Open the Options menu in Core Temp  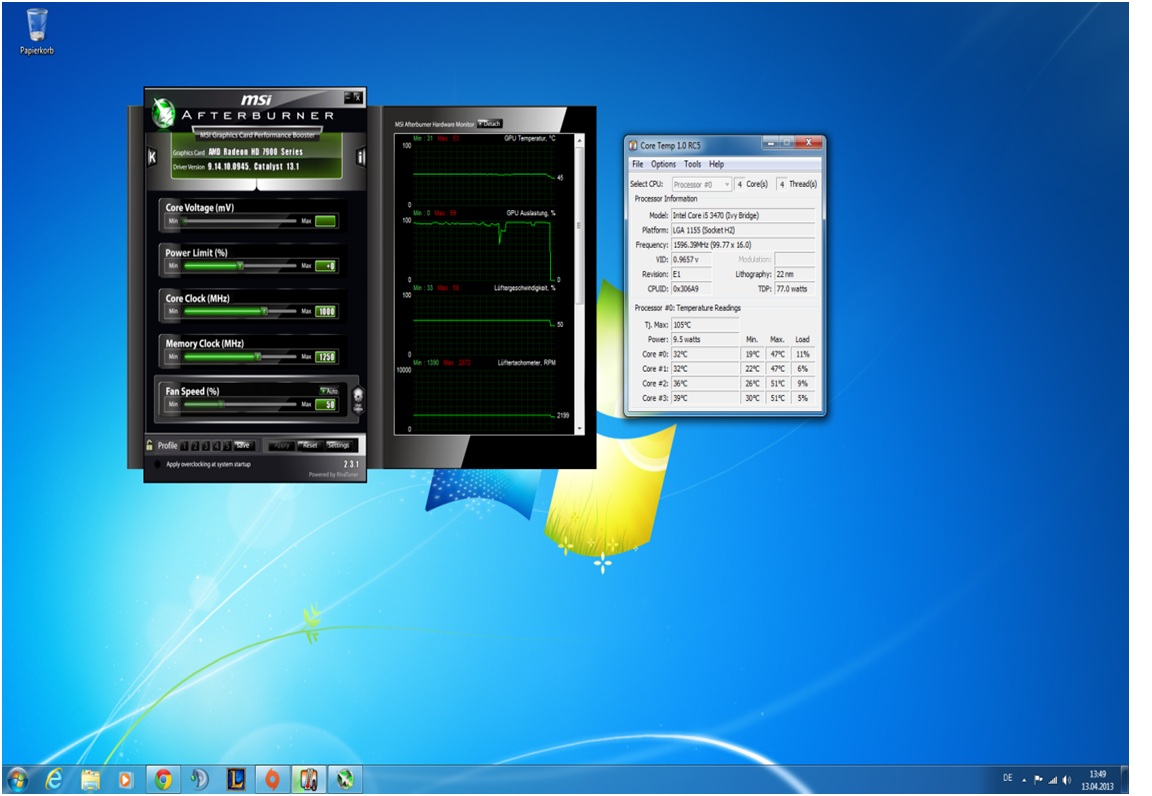click(x=663, y=164)
